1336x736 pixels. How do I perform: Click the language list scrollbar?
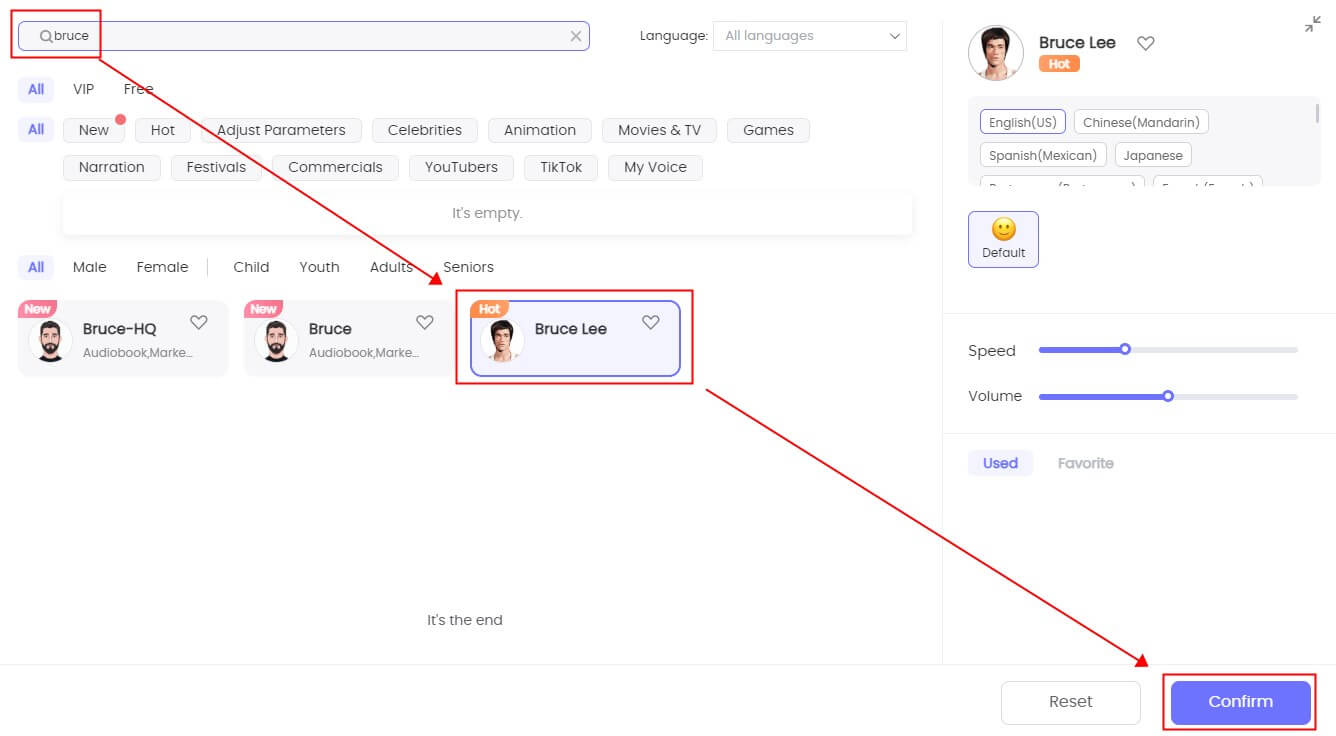pos(1318,112)
